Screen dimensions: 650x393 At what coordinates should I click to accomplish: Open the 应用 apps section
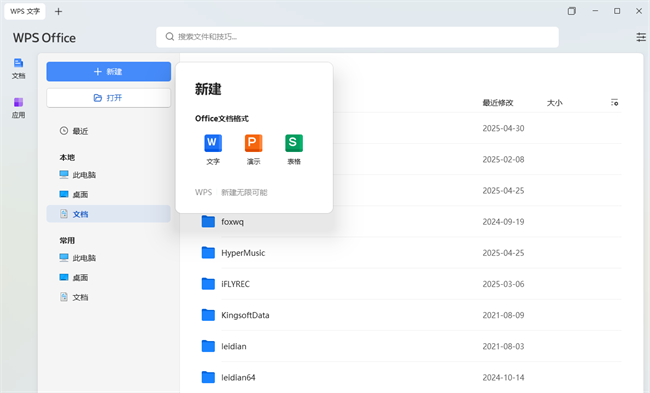(x=18, y=108)
